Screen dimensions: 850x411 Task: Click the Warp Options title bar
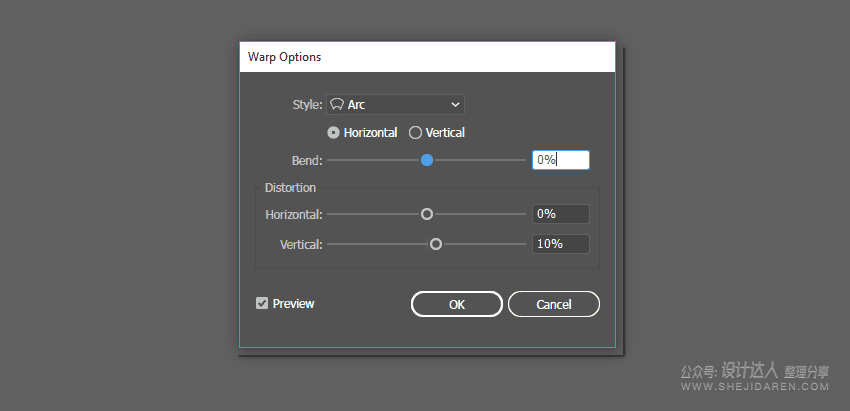pos(426,57)
